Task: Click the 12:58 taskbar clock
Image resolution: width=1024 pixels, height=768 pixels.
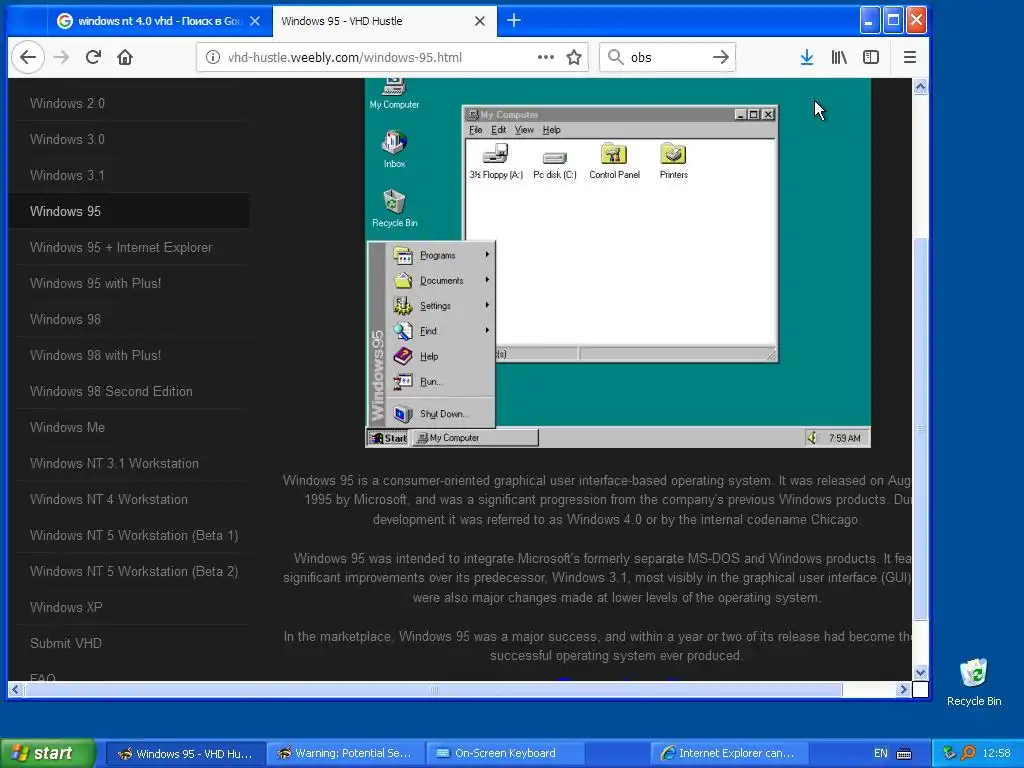Action: click(x=996, y=753)
